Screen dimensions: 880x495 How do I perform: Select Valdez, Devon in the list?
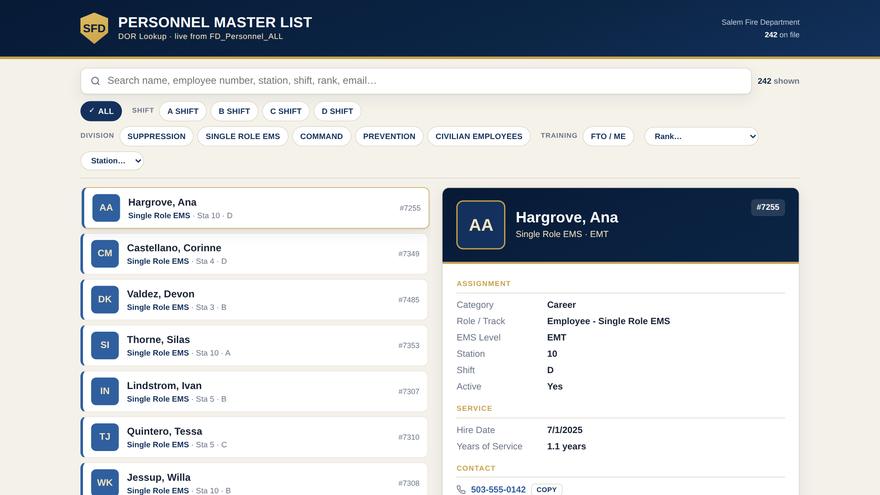254,300
